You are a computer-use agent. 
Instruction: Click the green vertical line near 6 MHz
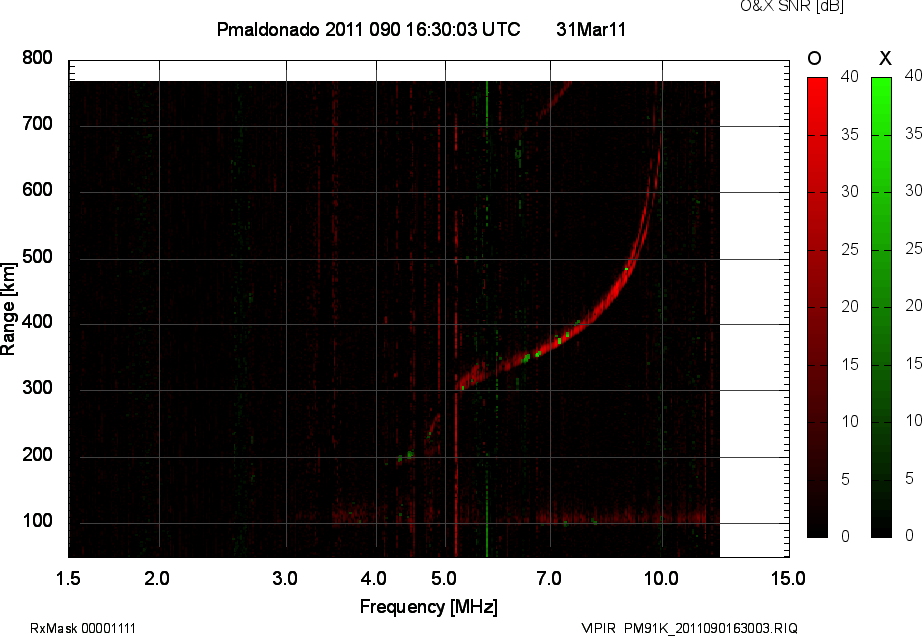[x=487, y=317]
